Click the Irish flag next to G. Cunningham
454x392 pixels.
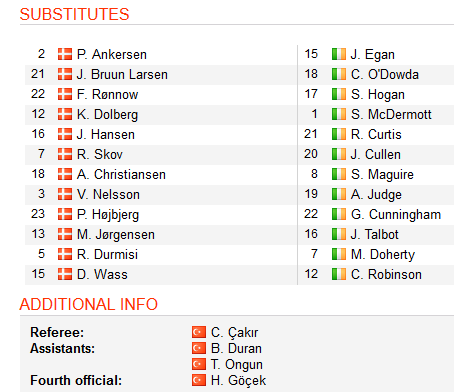pyautogui.click(x=339, y=214)
